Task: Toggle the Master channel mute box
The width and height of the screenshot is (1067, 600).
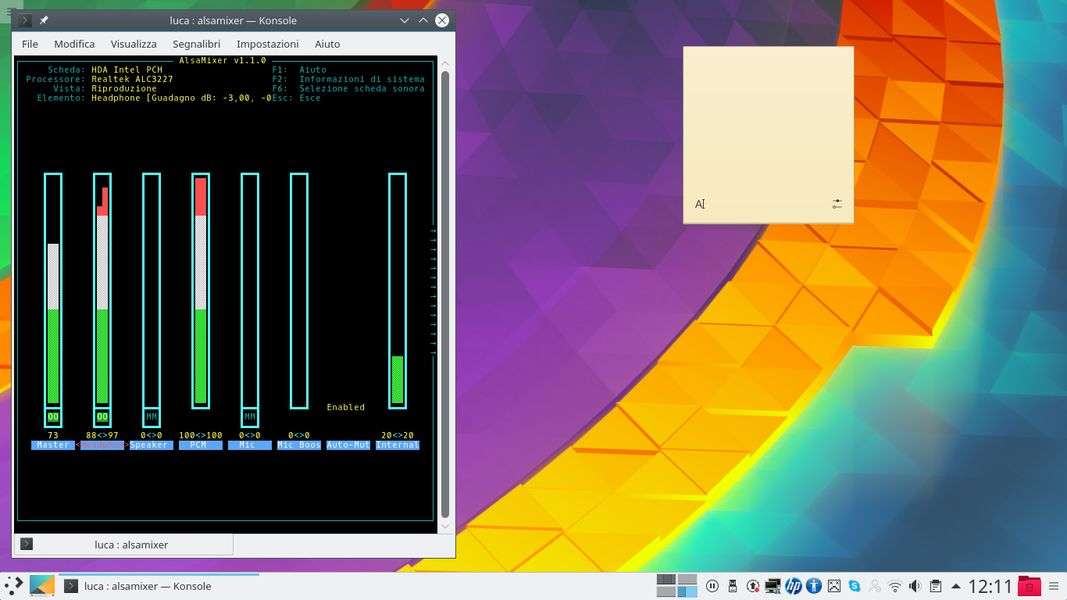Action: (53, 416)
